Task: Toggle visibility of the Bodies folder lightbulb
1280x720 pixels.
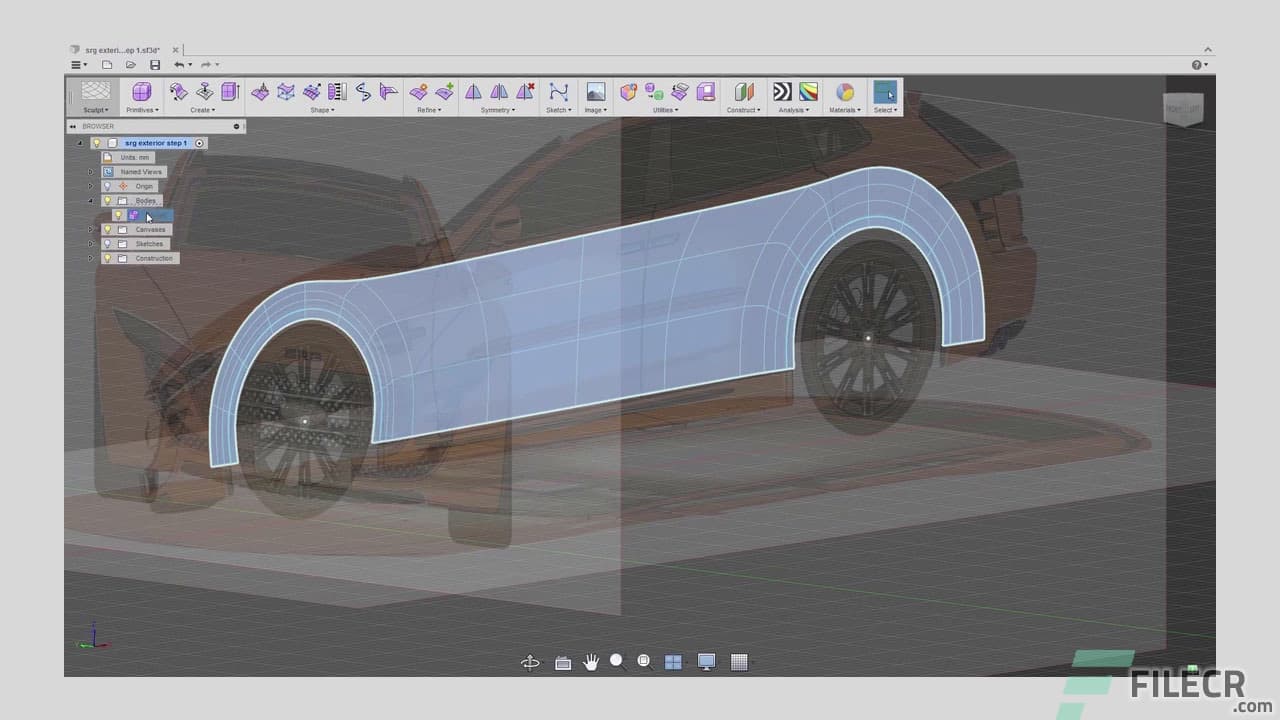Action: point(107,200)
